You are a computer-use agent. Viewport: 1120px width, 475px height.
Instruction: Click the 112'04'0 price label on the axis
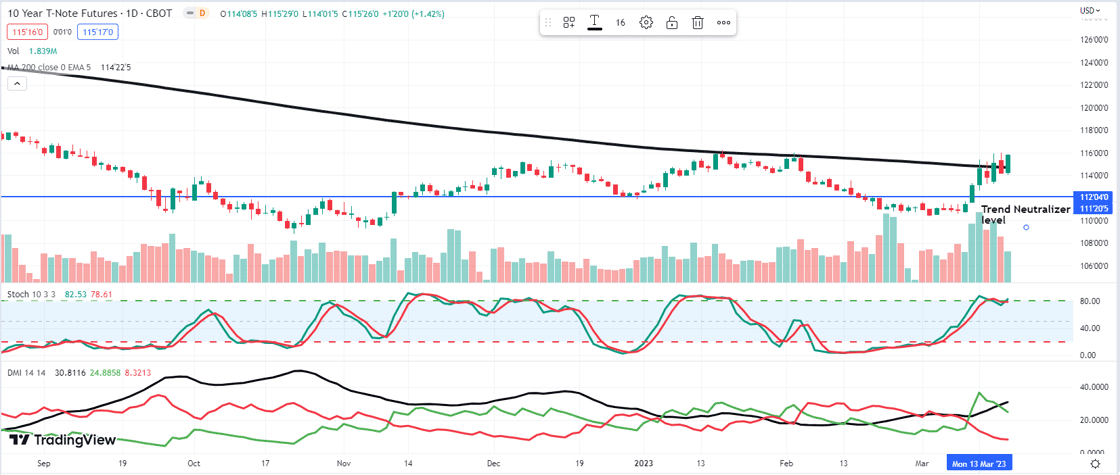[1095, 197]
